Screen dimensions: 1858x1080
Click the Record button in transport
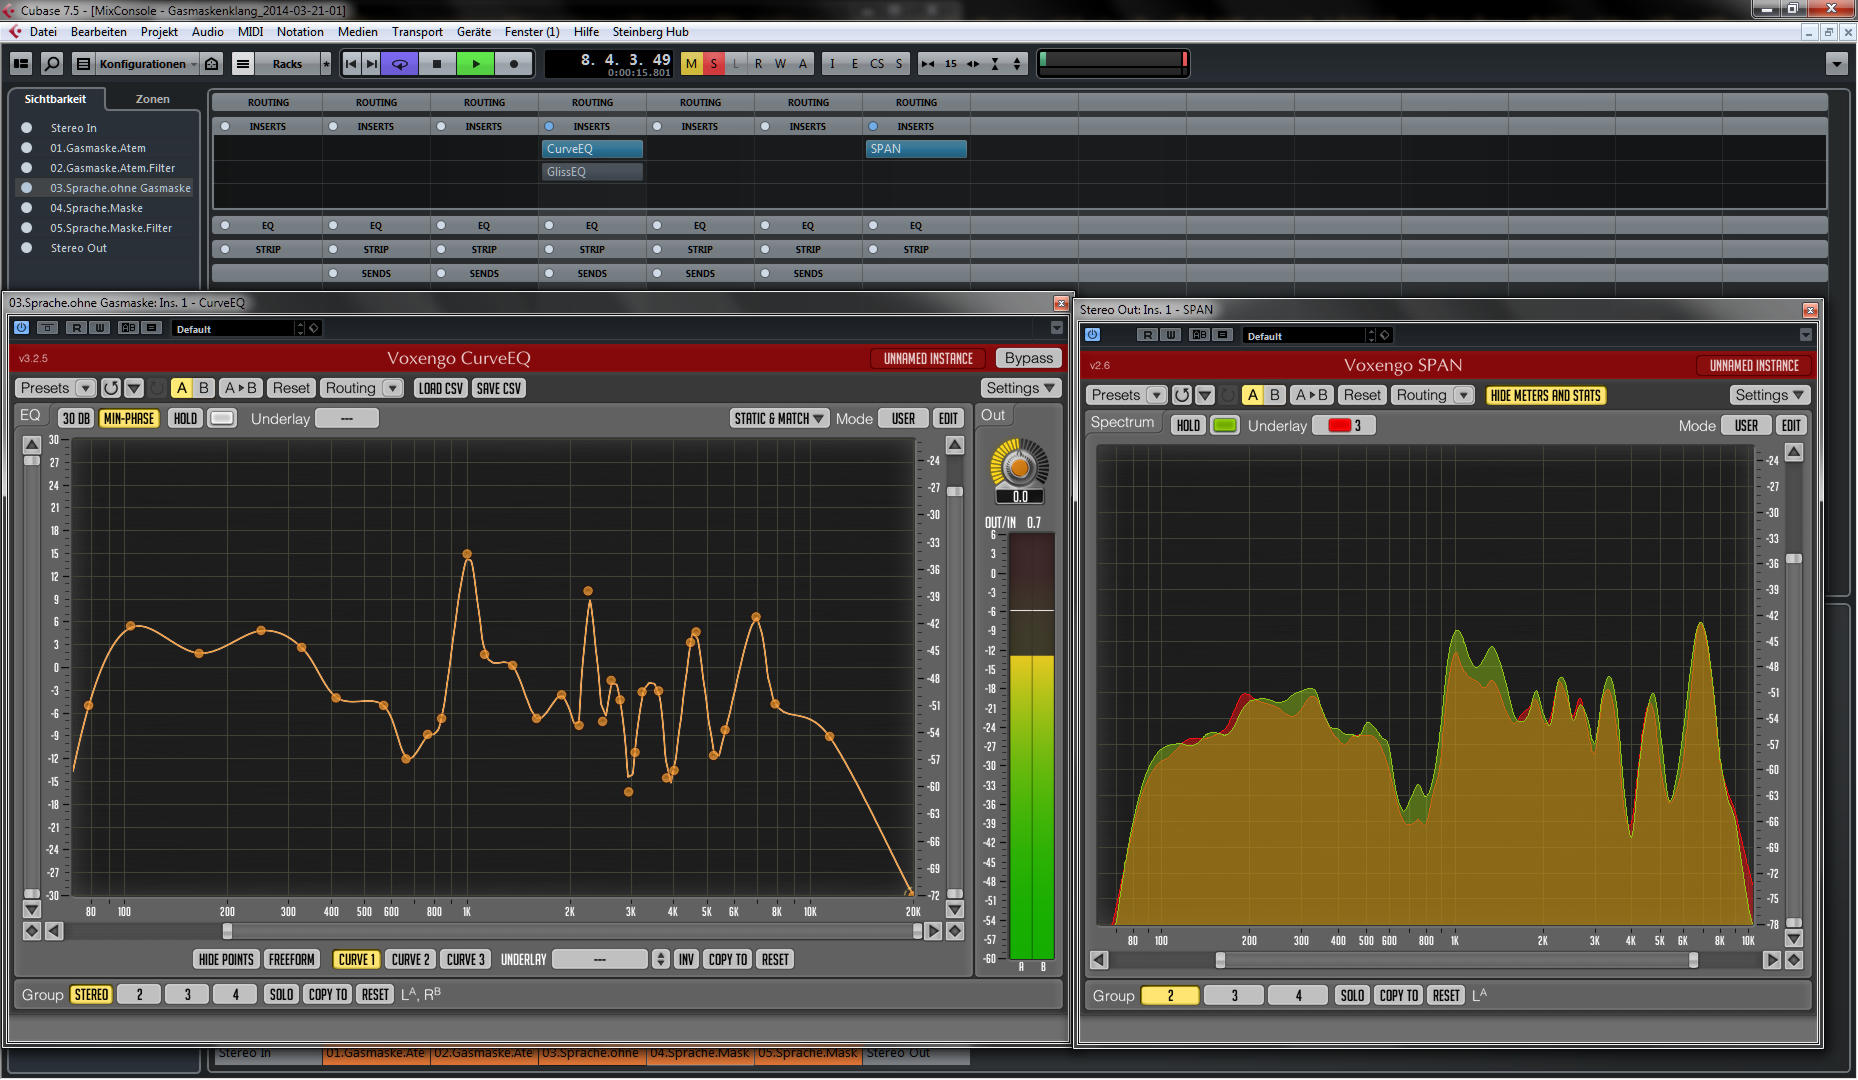point(514,64)
